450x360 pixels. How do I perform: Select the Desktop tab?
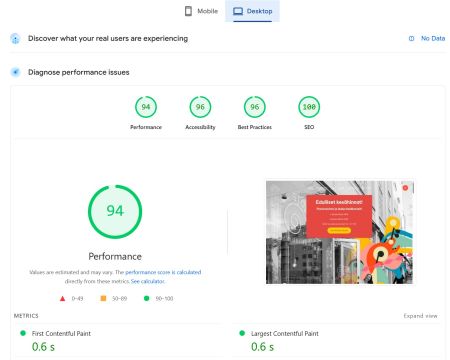252,11
